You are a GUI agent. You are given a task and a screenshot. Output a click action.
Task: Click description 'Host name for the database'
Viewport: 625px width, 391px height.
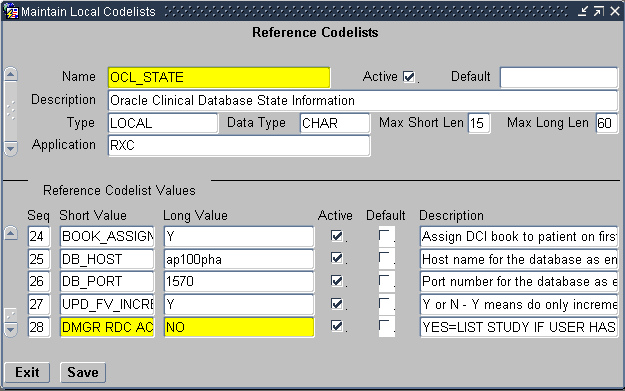point(519,259)
